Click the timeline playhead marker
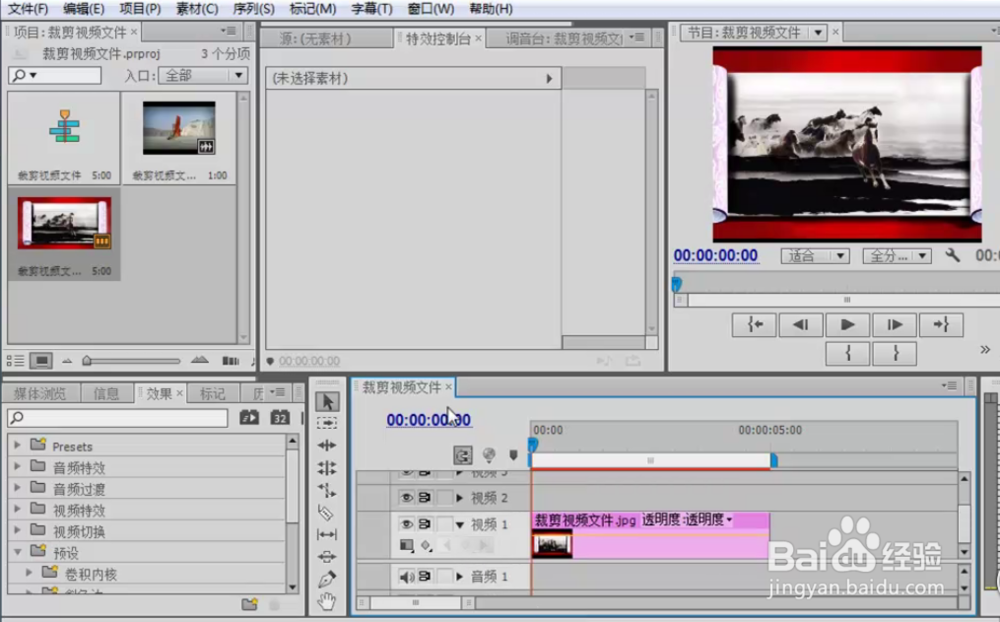1000x622 pixels. pyautogui.click(x=533, y=445)
